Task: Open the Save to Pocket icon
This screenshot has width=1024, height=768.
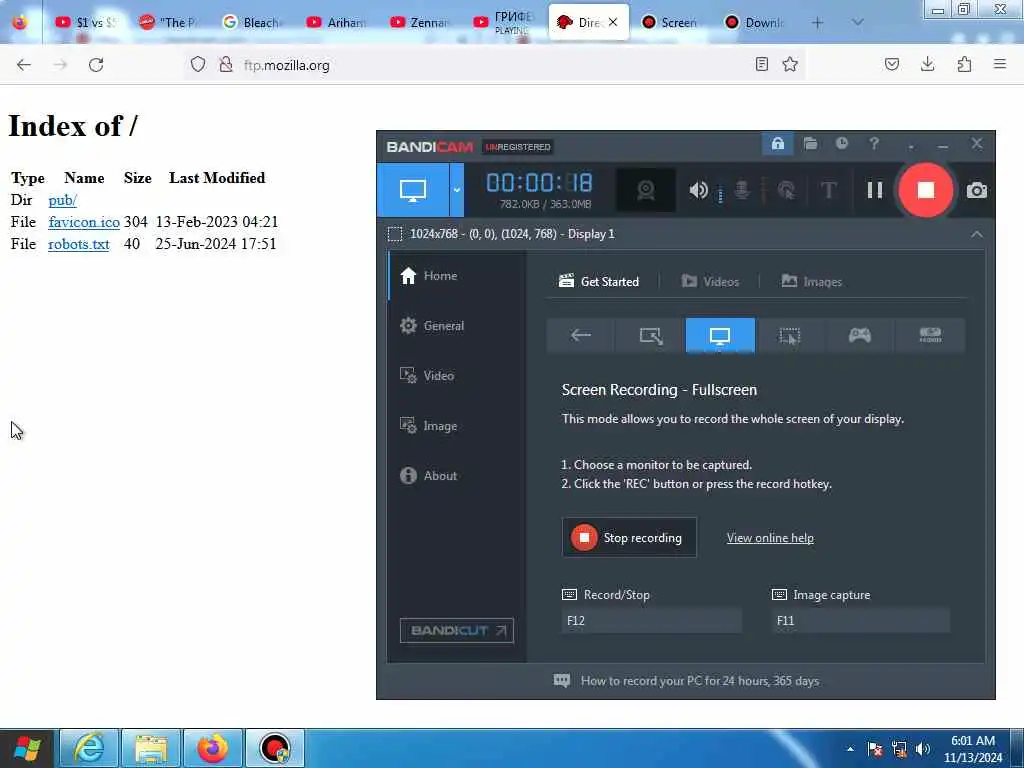Action: (891, 64)
